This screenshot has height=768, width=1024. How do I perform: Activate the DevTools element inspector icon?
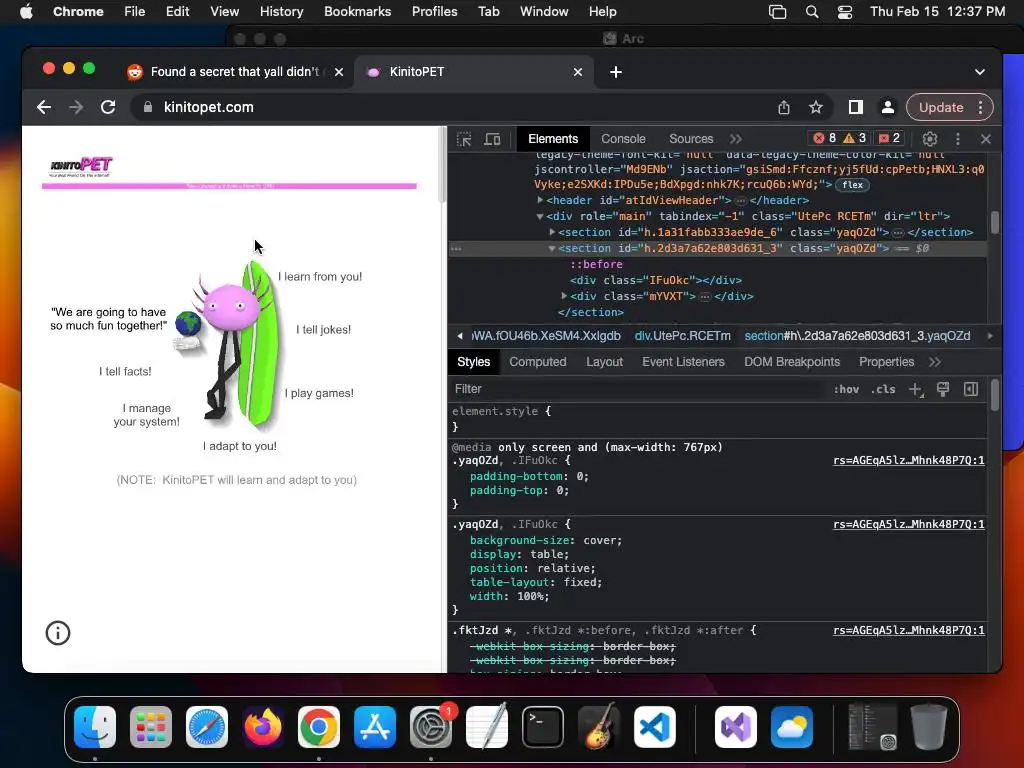[464, 139]
